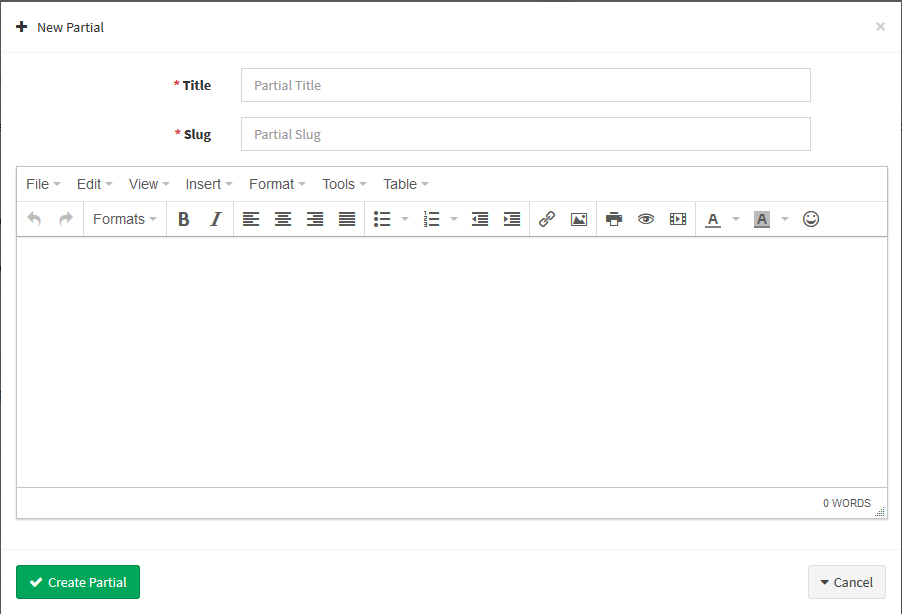Click the Create Partial button
Screen dimensions: 902x614
tap(78, 582)
